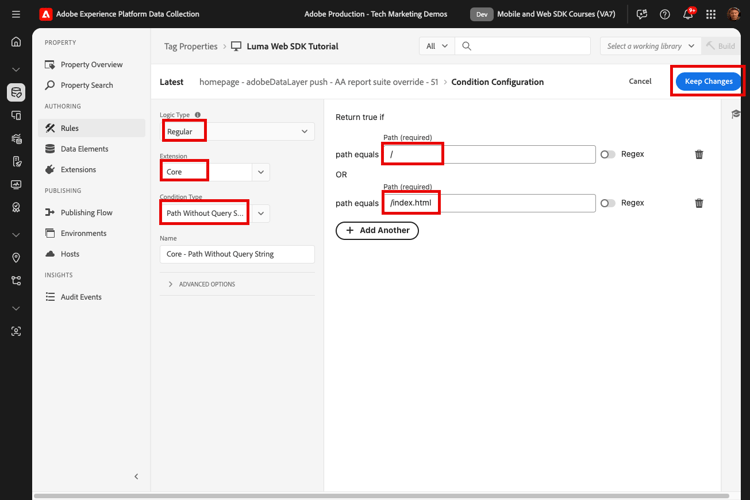Screen dimensions: 750x500
Task: Open the award ribbon icon in left rail
Action: pyautogui.click(x=16, y=207)
